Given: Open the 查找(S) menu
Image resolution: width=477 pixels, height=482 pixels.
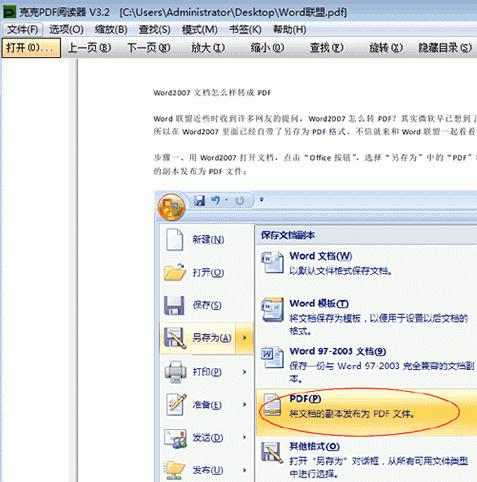Looking at the screenshot, I should [155, 30].
